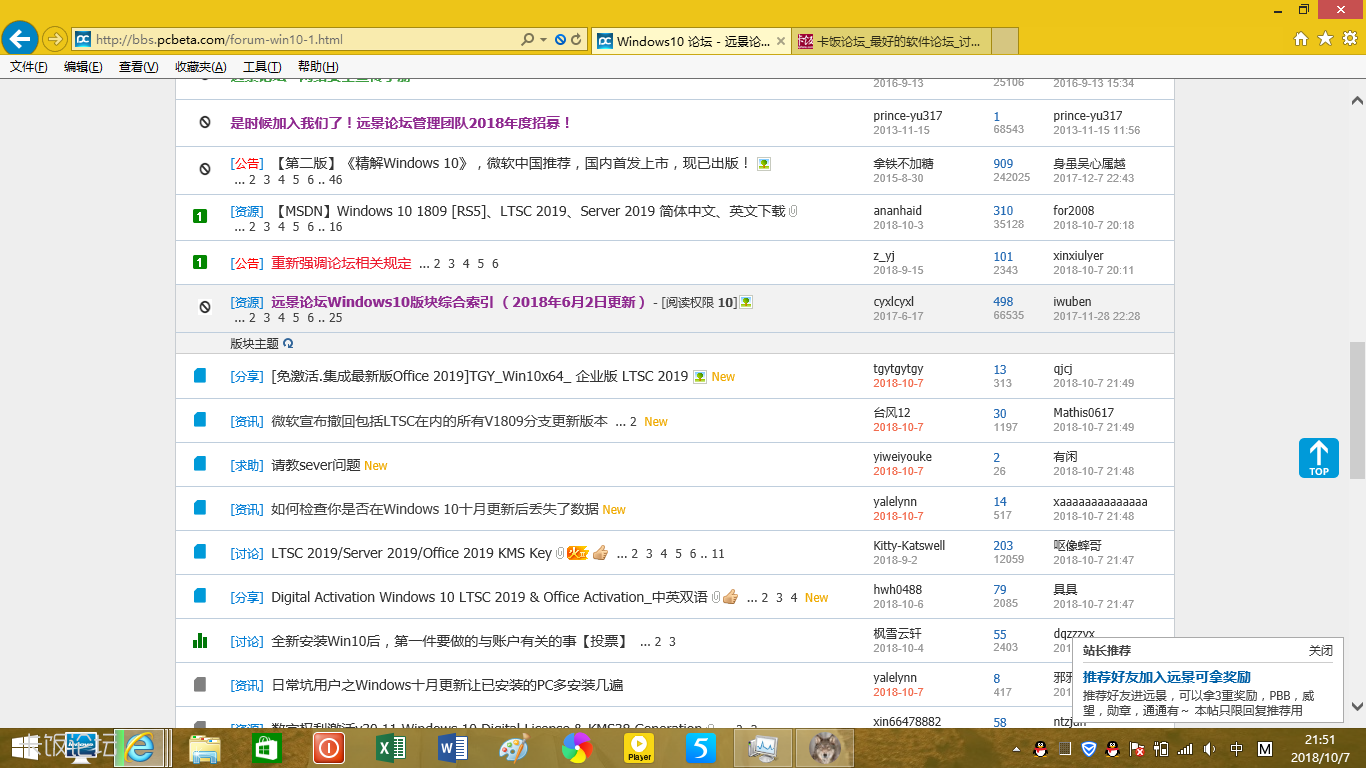This screenshot has height=768, width=1366.
Task: Click the blue TOP back-to-top button
Action: [x=1319, y=458]
